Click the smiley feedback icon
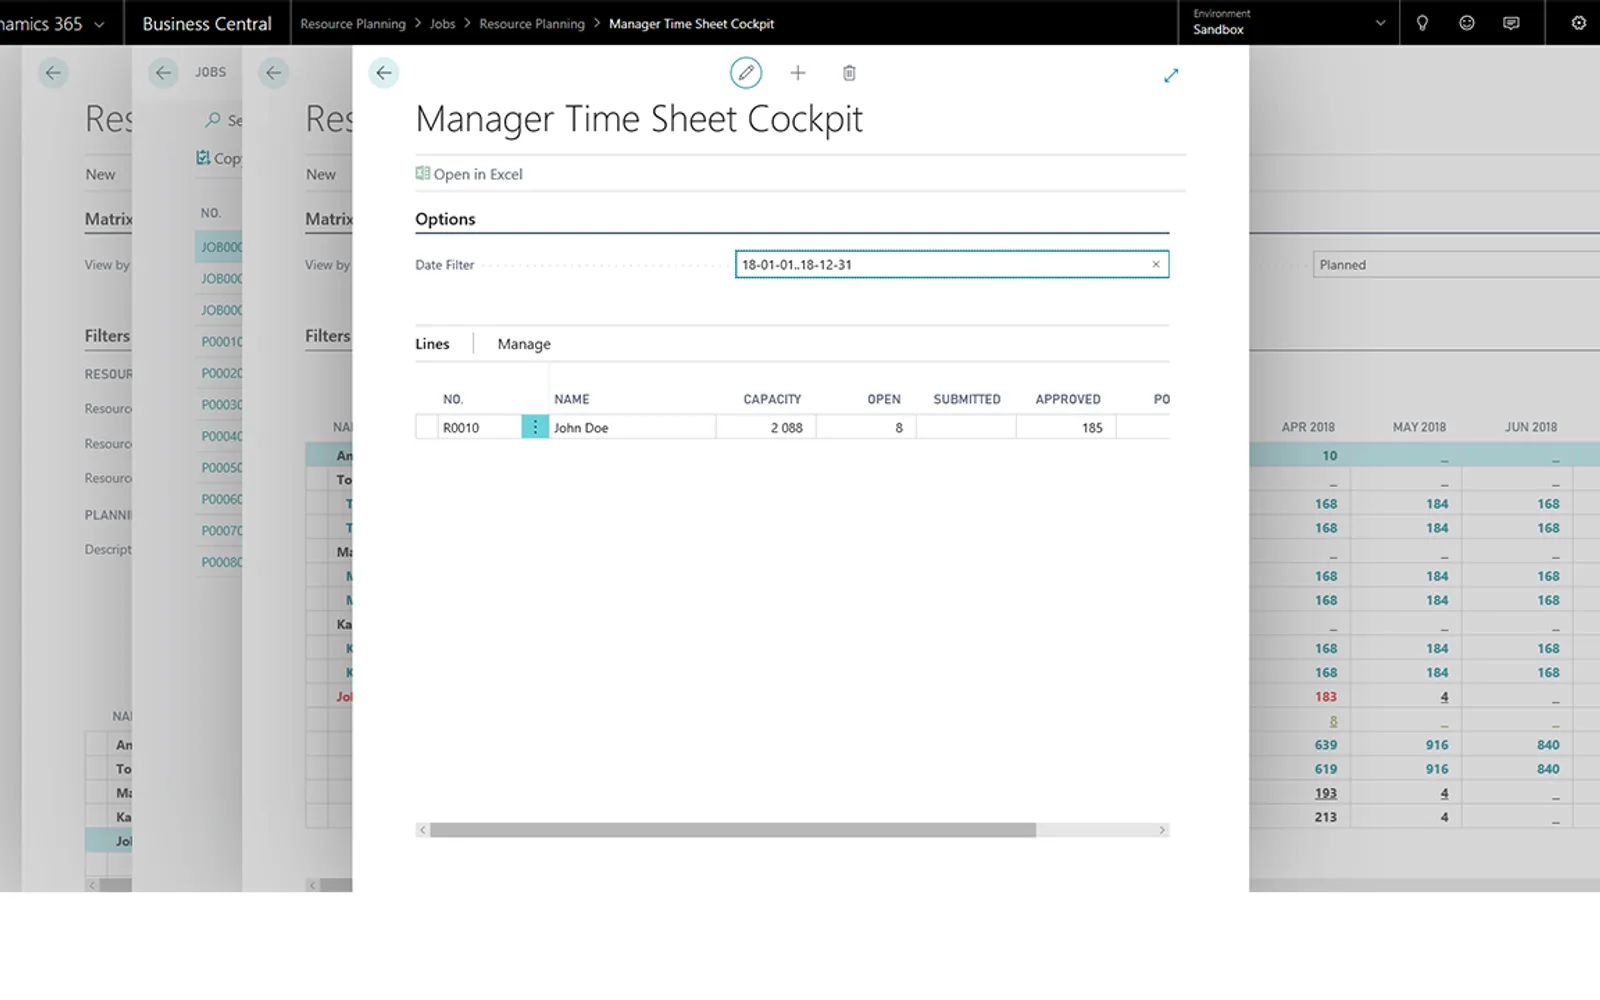 point(1467,23)
